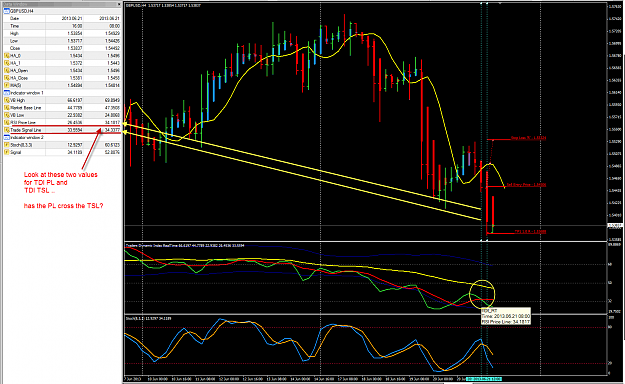625x384 pixels.
Task: Select the Low row label
Action: [14, 41]
